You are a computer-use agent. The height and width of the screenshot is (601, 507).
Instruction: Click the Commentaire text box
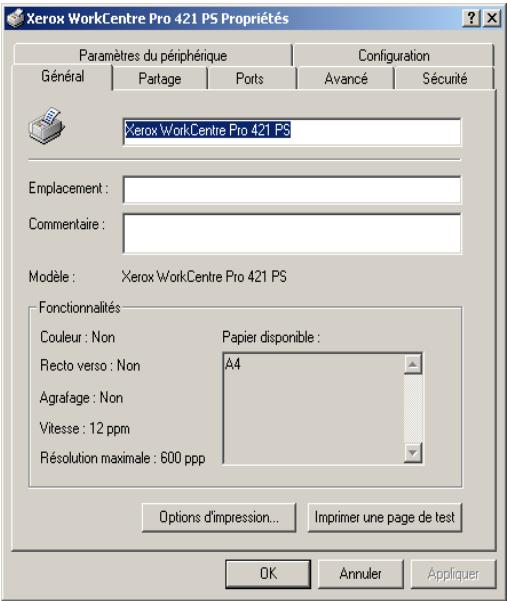[292, 233]
